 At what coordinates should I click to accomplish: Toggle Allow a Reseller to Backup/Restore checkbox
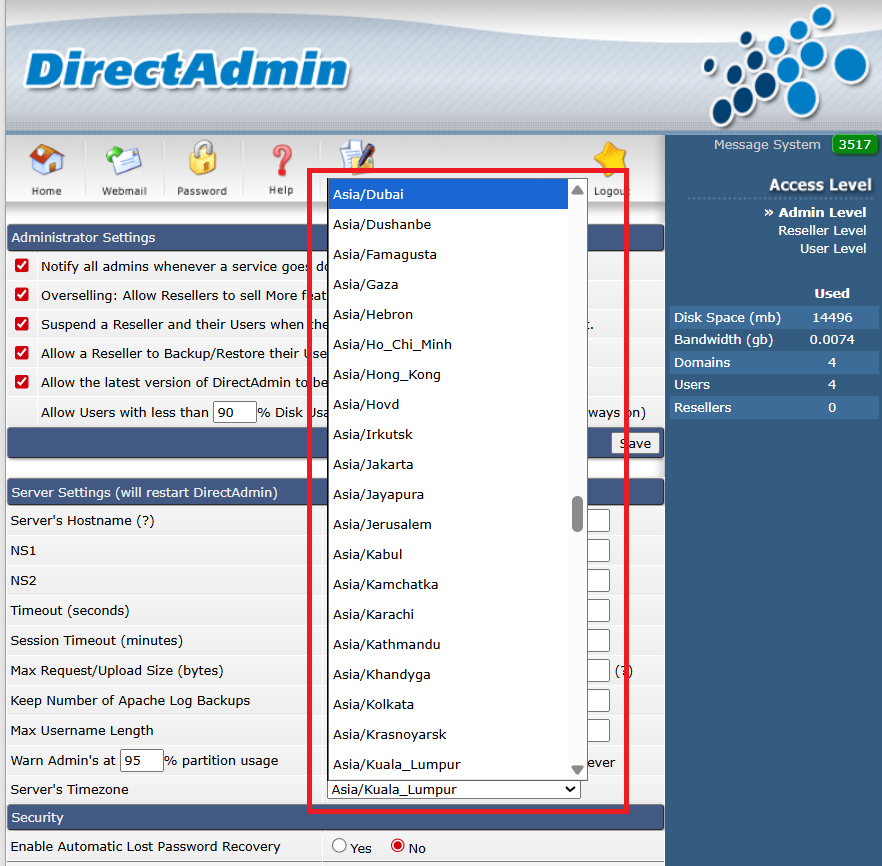click(22, 353)
